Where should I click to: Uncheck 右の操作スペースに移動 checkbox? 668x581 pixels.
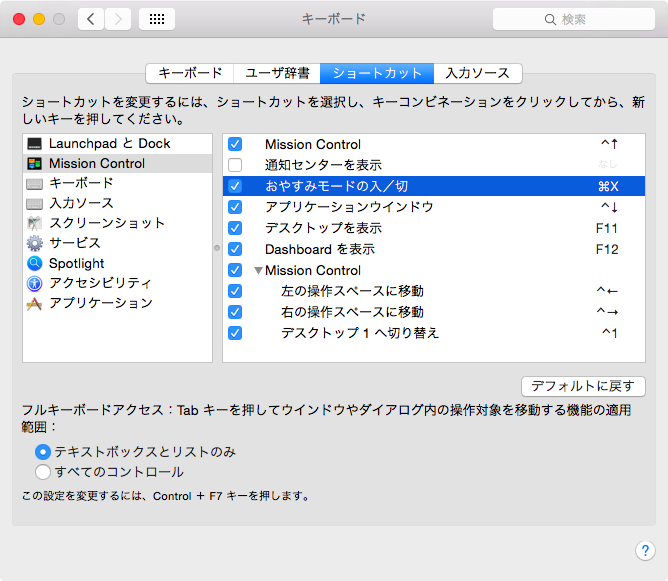(235, 312)
